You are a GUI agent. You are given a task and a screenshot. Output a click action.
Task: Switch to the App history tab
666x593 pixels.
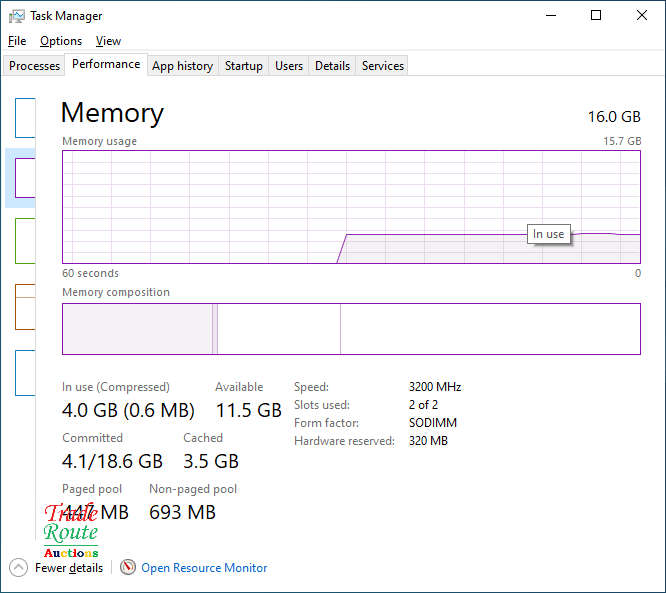[182, 66]
